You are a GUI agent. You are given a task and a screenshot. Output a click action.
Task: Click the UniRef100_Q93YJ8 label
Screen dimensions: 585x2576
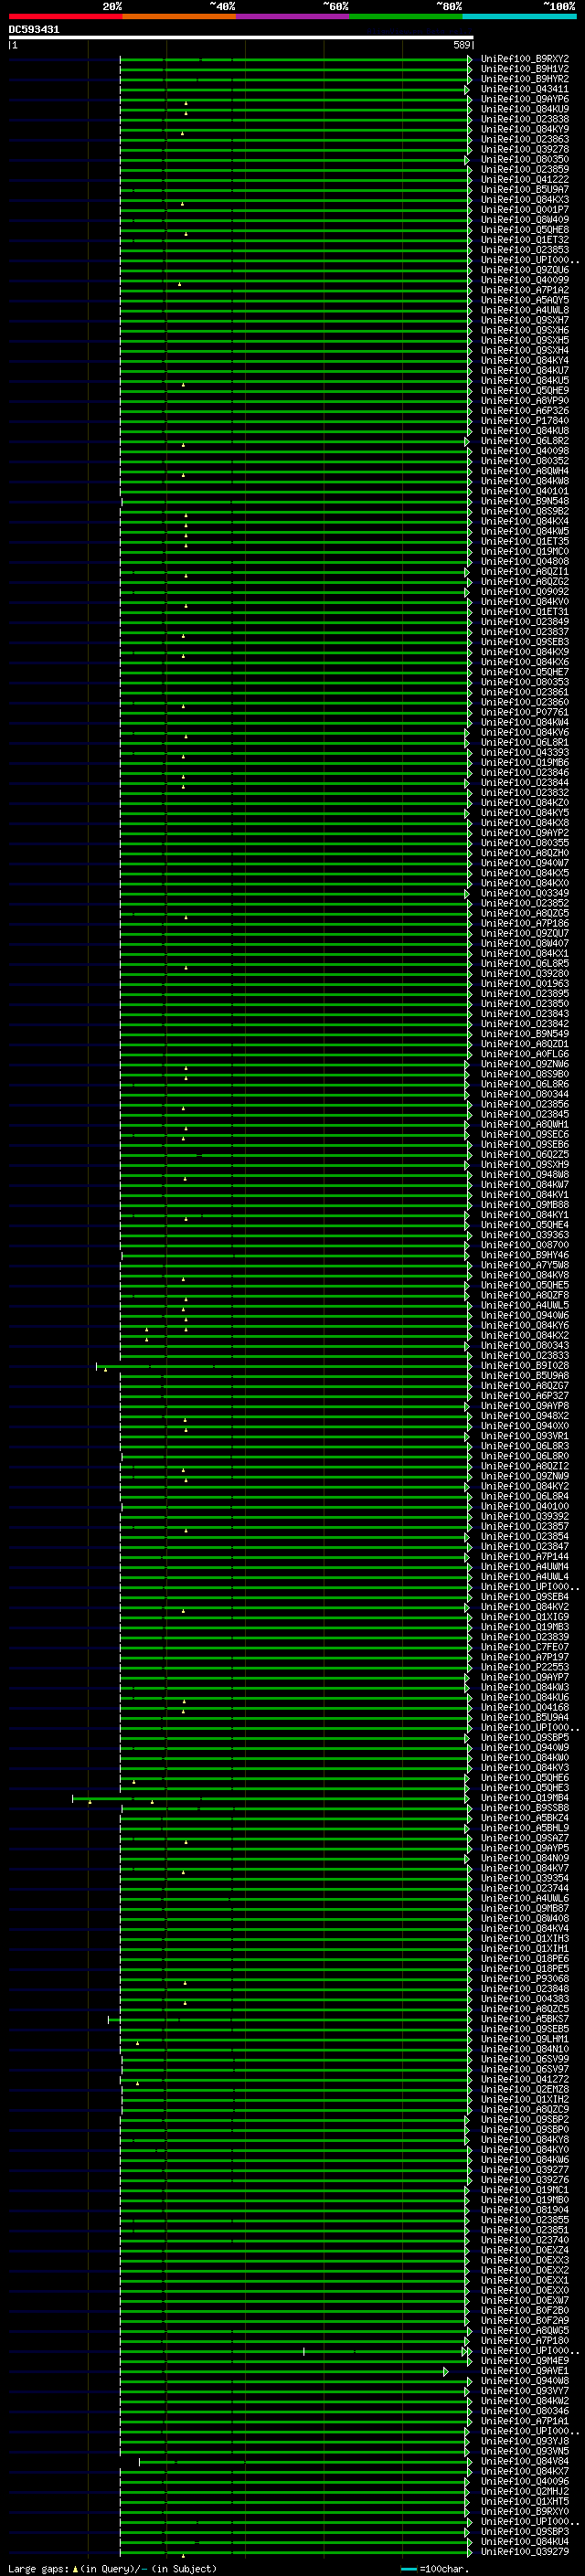click(524, 2440)
